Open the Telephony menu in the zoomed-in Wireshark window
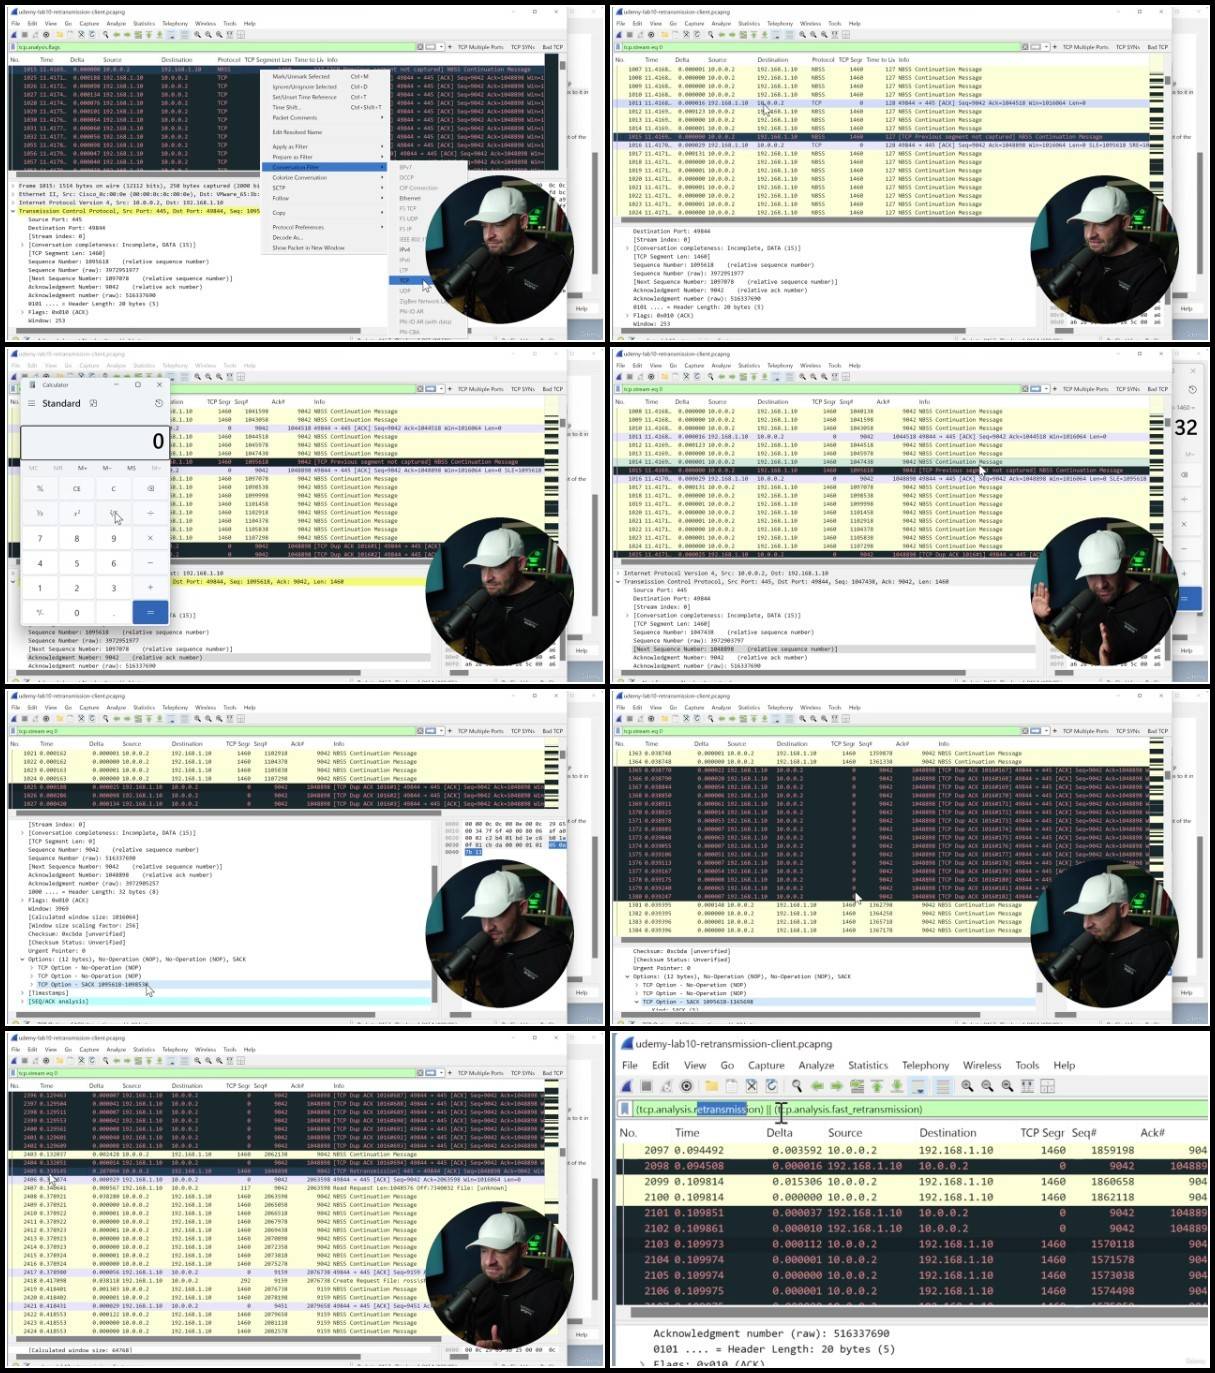 [926, 1065]
